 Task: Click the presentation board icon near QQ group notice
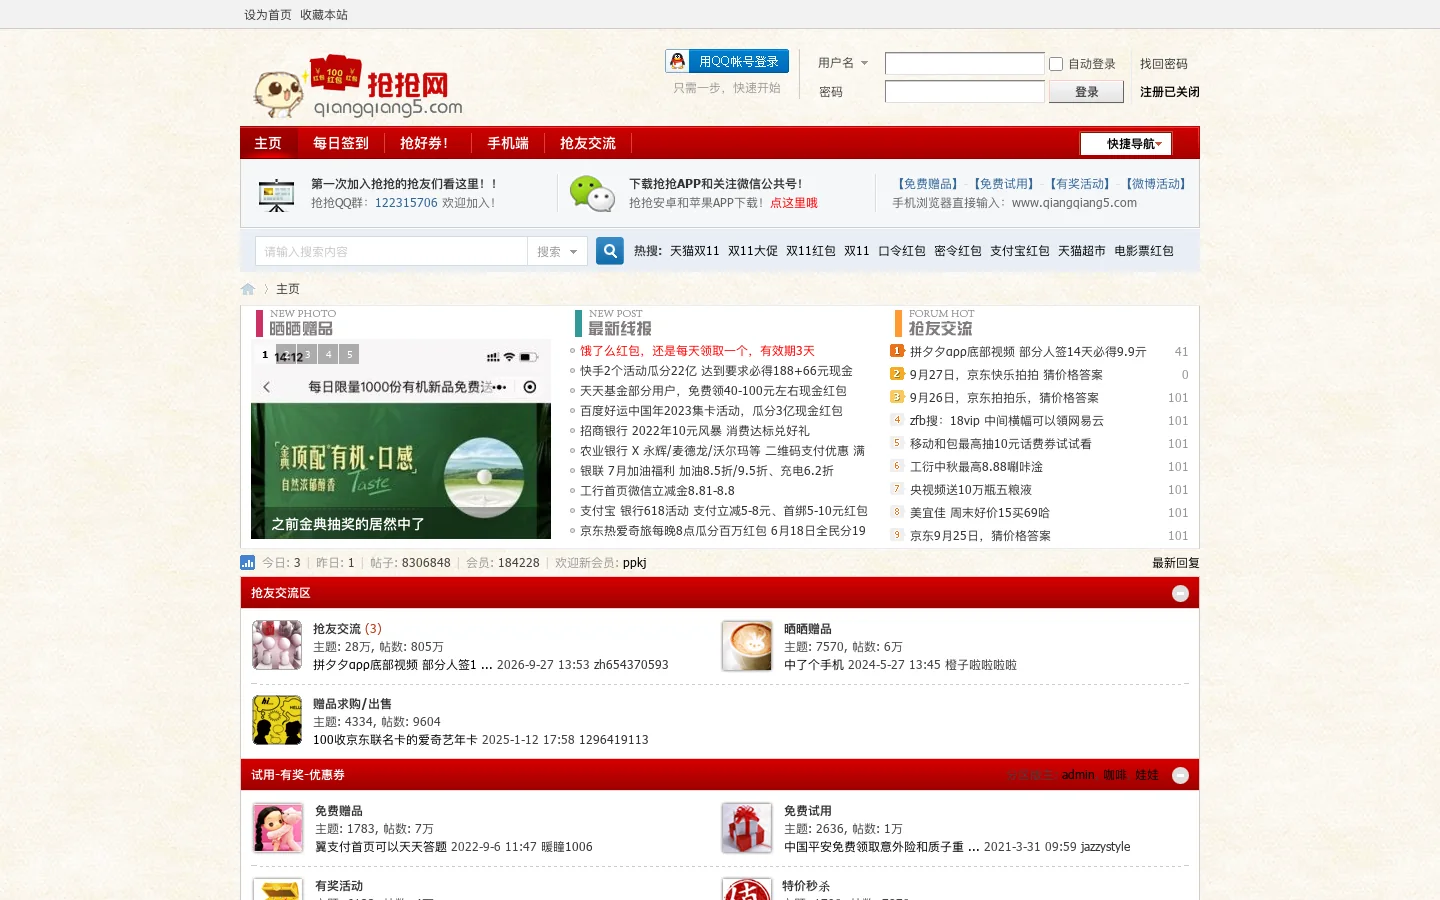276,194
